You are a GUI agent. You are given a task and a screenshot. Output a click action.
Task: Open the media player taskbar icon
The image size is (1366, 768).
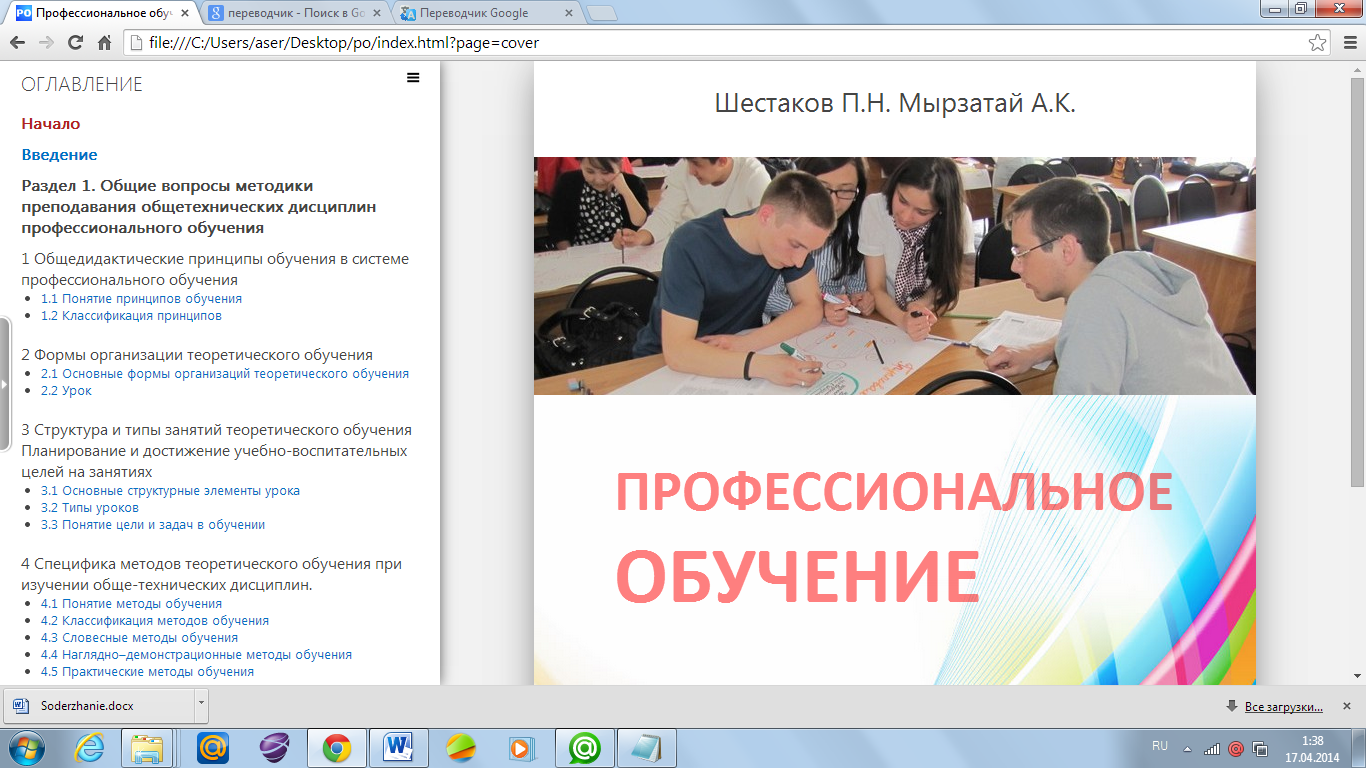click(522, 747)
